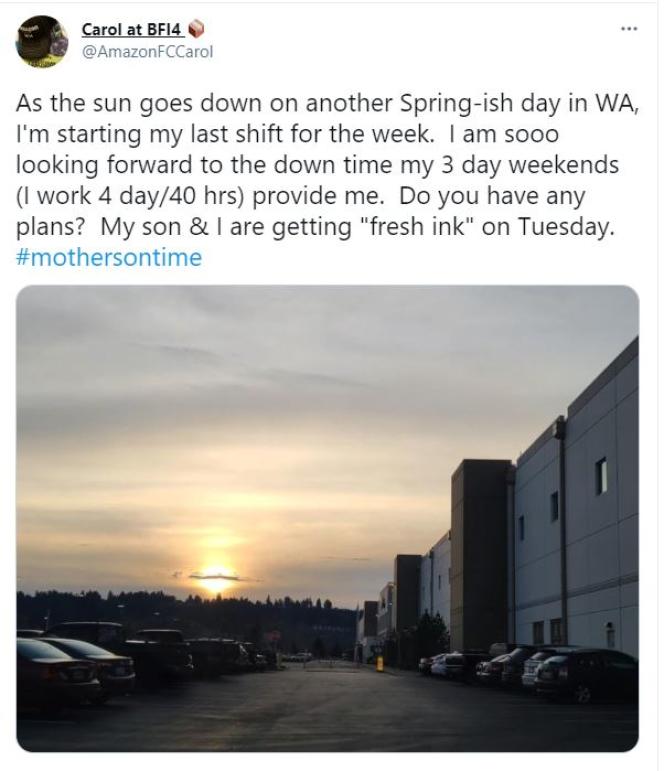Viewport: 664px width, 771px height.
Task: Open the tweet's three-dot more options menu
Action: 628,28
